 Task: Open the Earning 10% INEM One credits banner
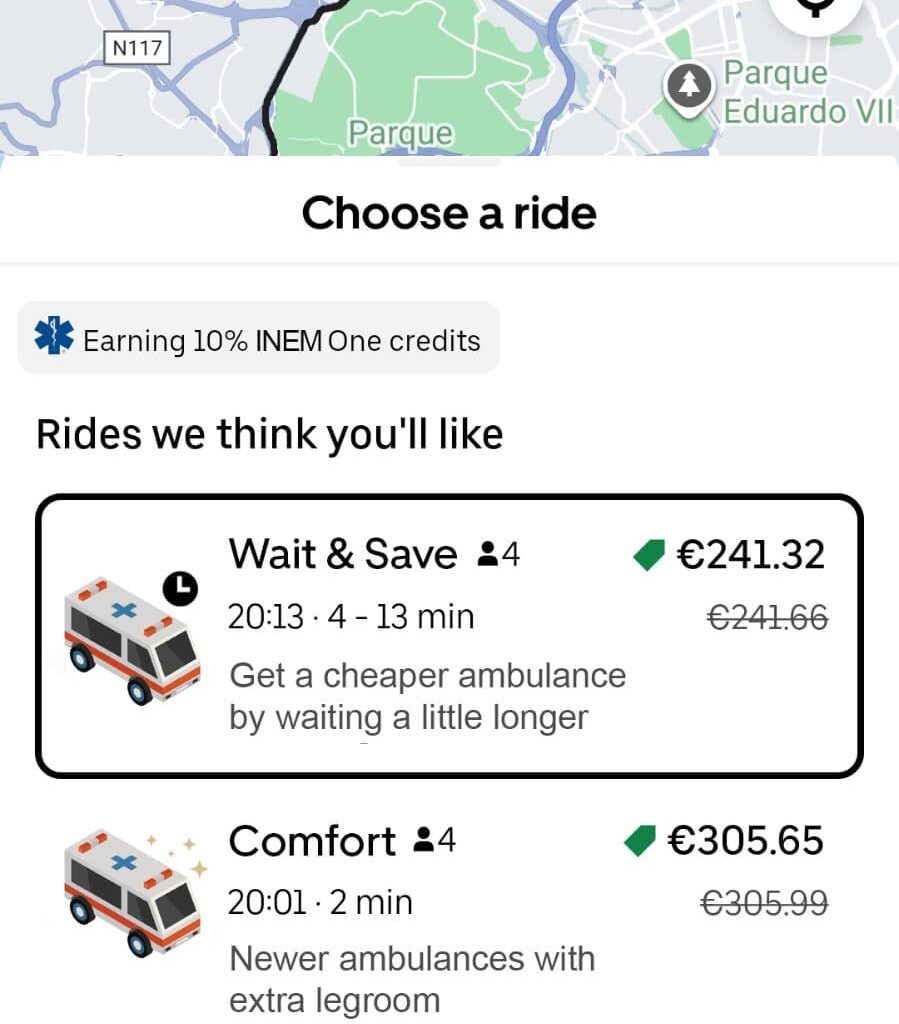[259, 339]
